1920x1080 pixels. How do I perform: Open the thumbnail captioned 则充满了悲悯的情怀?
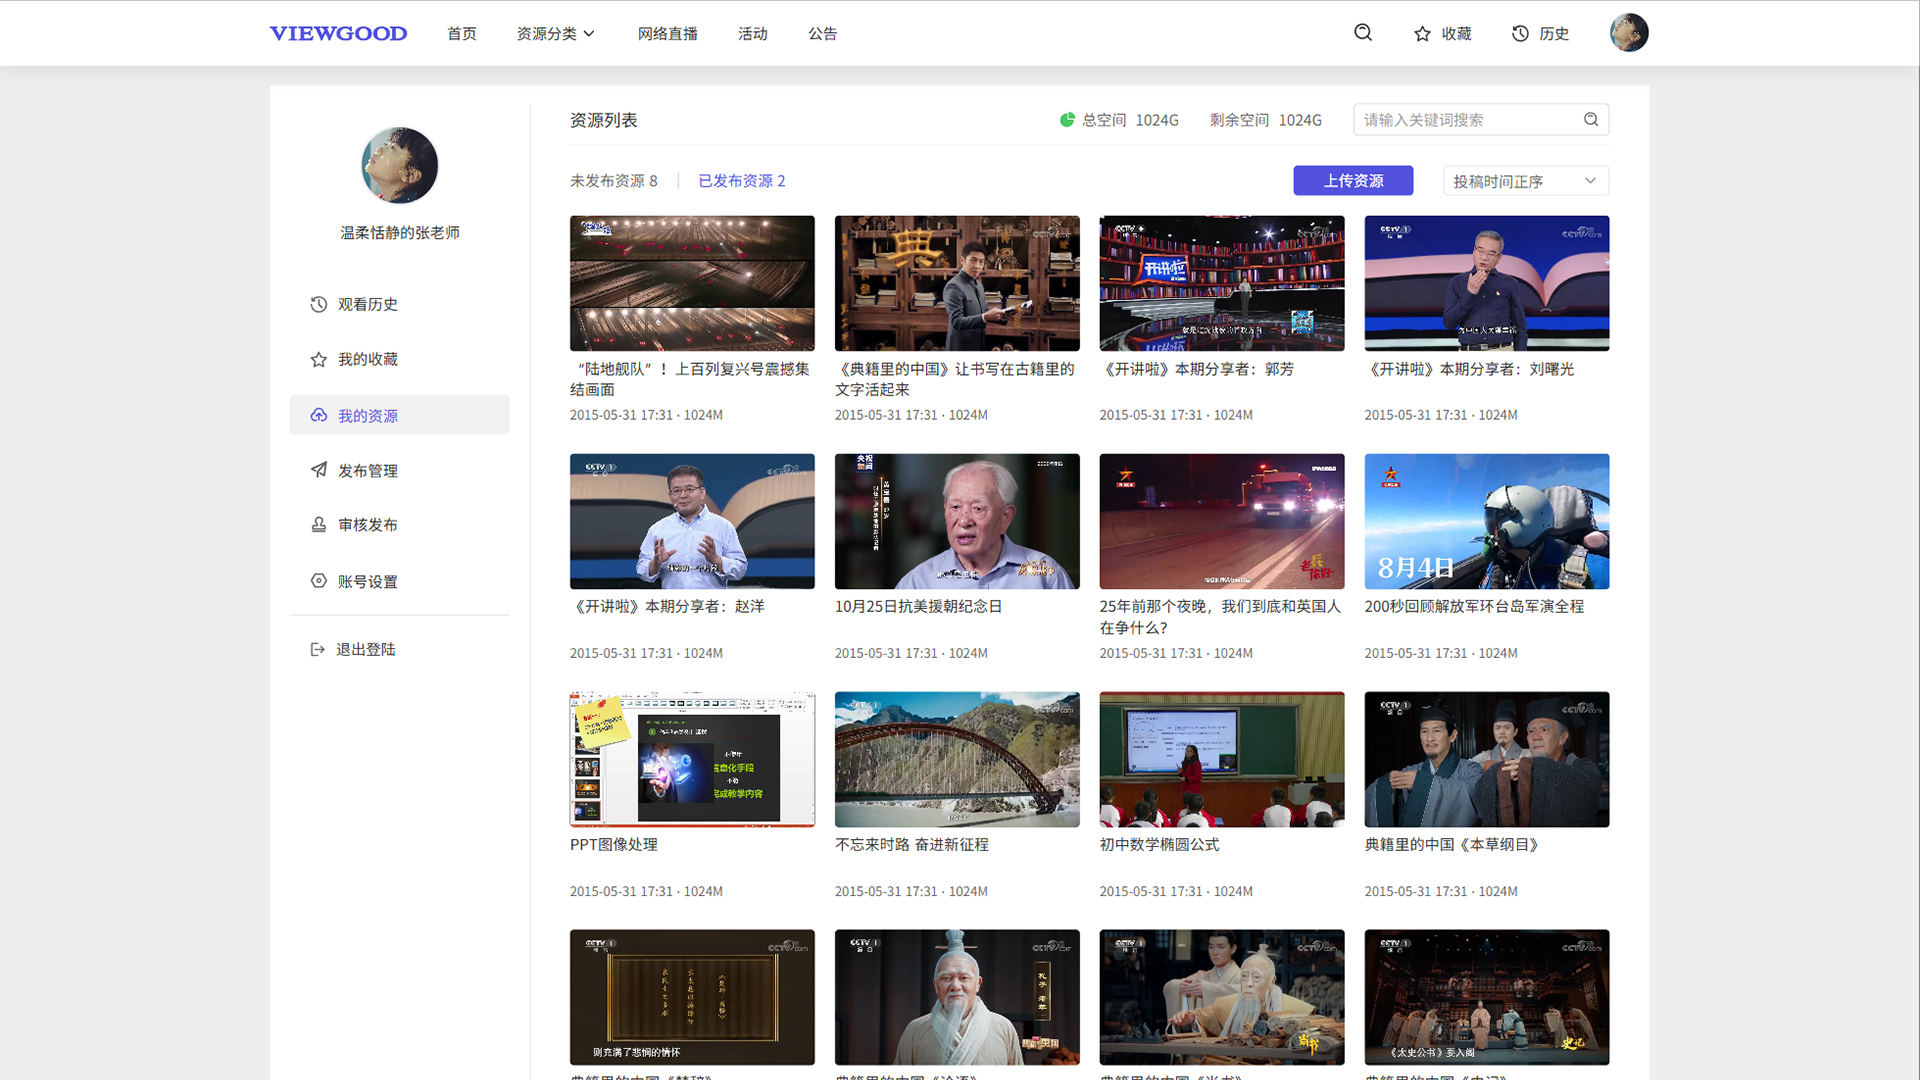[692, 997]
